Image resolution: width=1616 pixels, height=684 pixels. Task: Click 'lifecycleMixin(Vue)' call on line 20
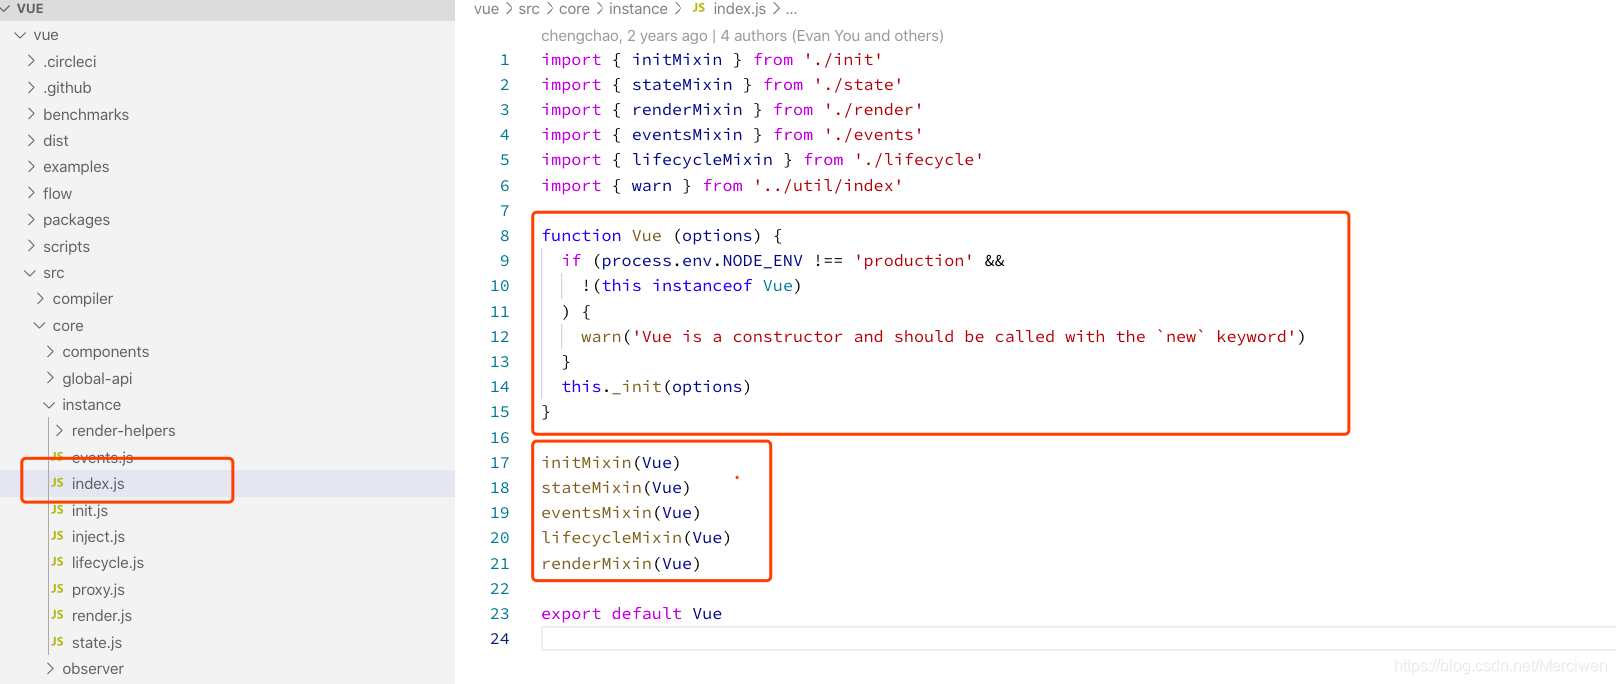pyautogui.click(x=636, y=538)
